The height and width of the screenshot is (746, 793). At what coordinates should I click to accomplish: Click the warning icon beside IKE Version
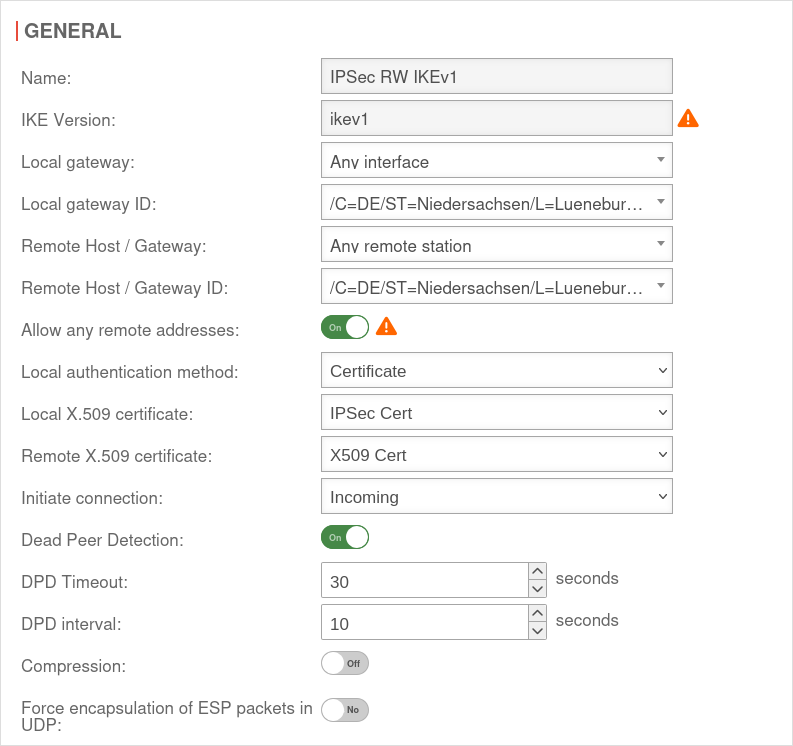click(688, 119)
